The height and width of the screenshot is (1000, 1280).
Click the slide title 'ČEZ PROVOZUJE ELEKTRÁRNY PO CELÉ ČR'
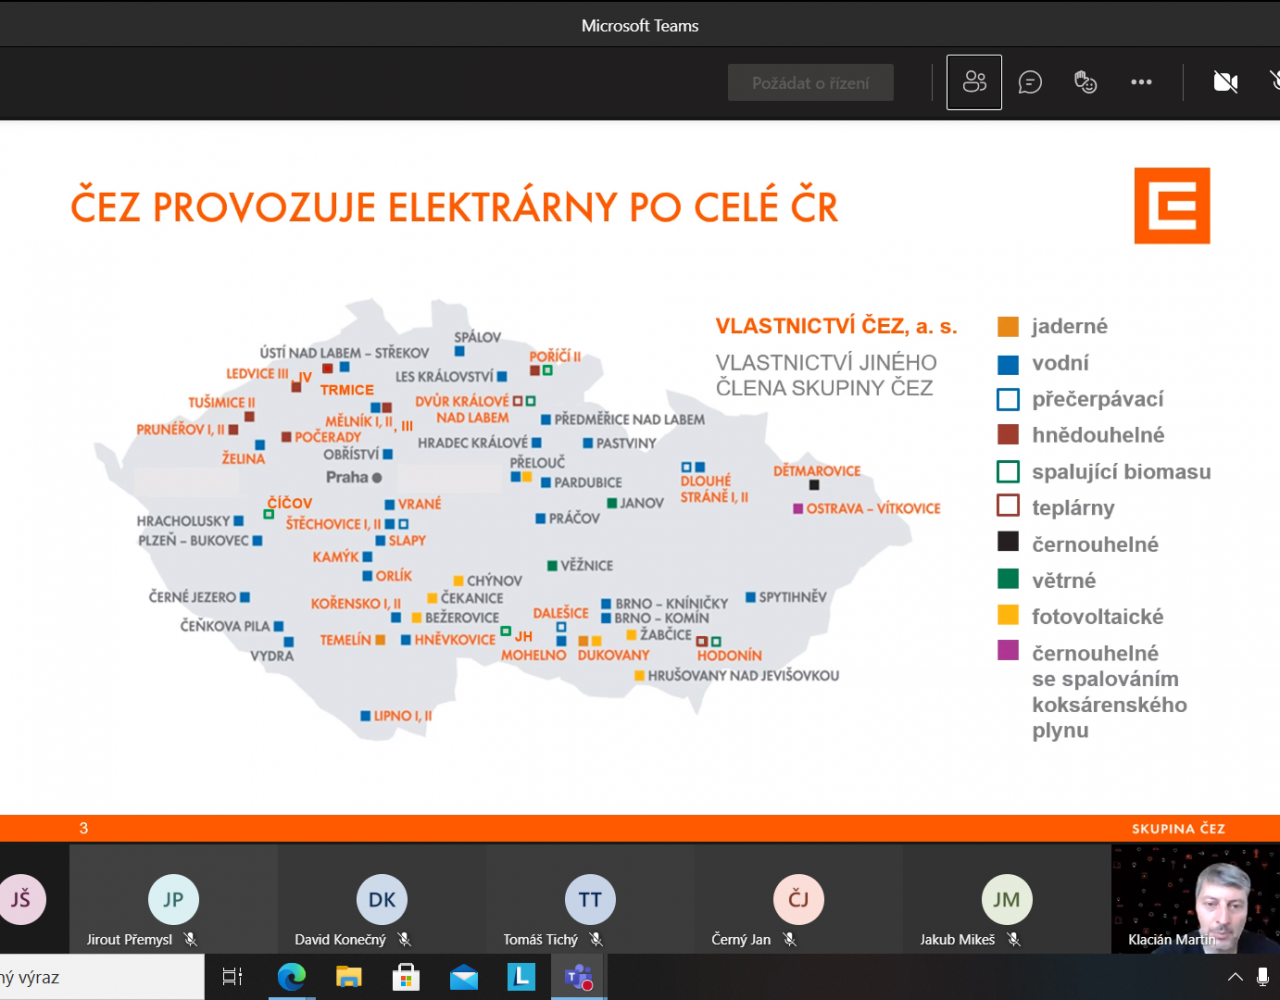tap(454, 207)
